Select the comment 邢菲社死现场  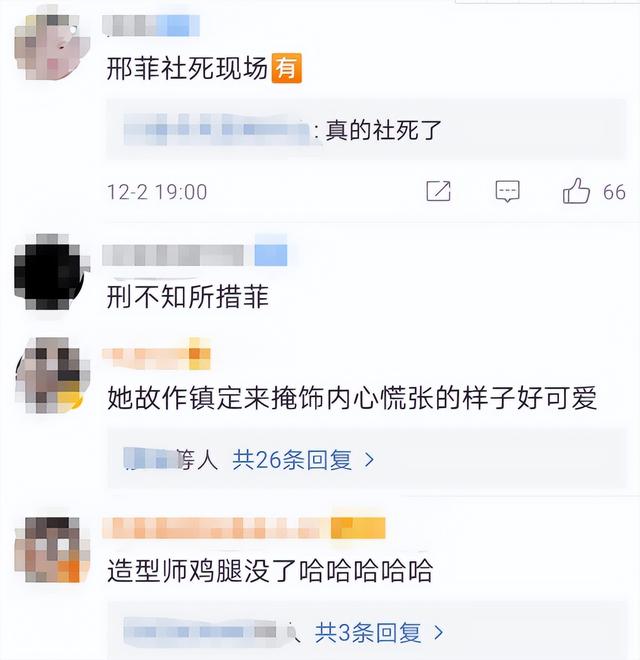[187, 68]
